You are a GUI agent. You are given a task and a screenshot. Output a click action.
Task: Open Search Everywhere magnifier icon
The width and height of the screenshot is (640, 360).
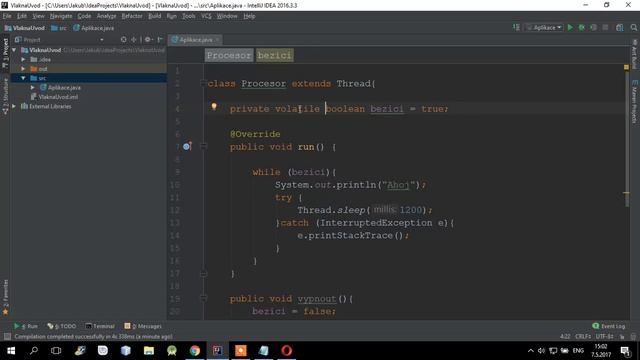click(633, 27)
